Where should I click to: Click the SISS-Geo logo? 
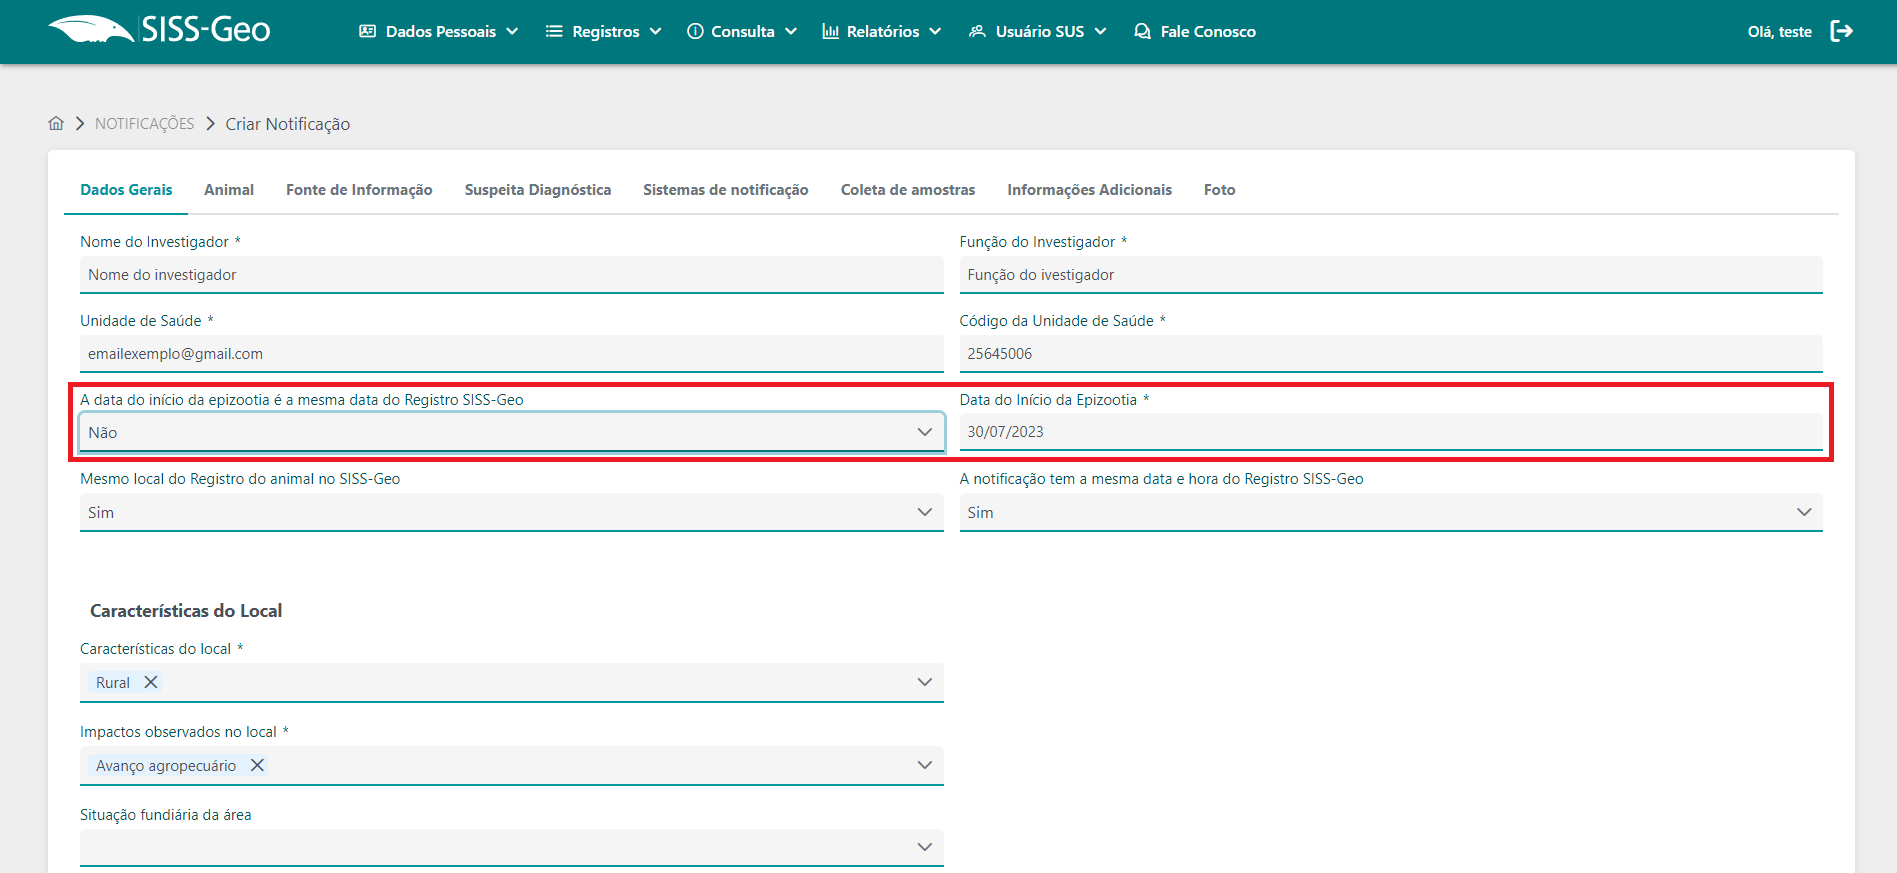point(159,30)
